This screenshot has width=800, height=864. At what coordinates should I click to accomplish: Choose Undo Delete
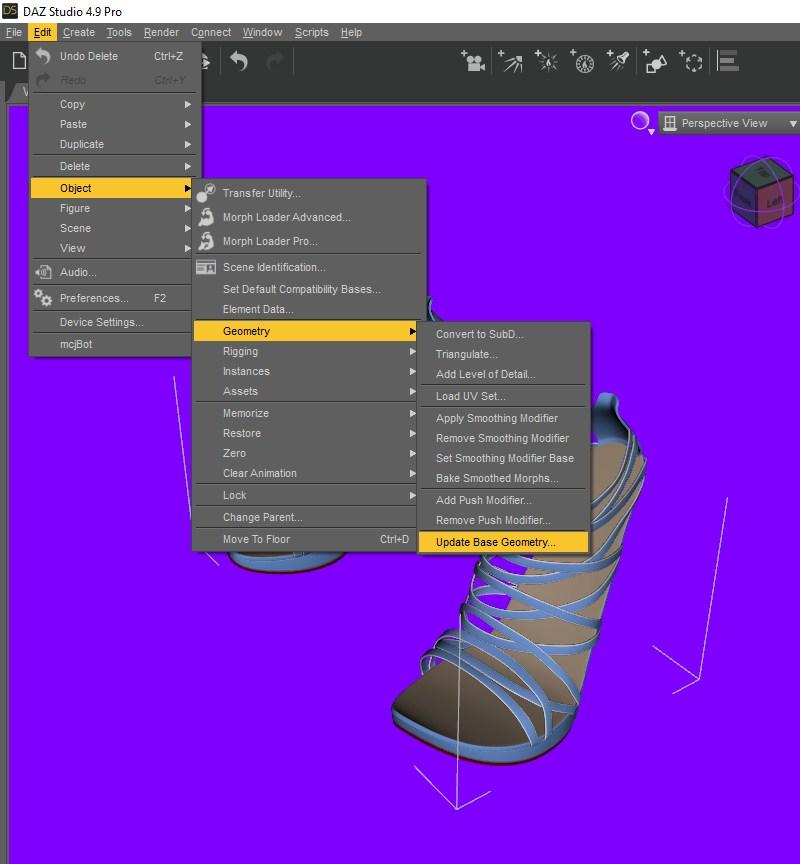[113, 56]
